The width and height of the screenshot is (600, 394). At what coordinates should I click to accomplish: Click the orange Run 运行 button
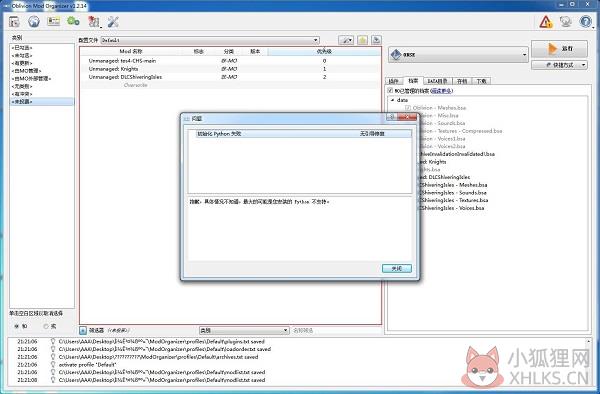[559, 49]
